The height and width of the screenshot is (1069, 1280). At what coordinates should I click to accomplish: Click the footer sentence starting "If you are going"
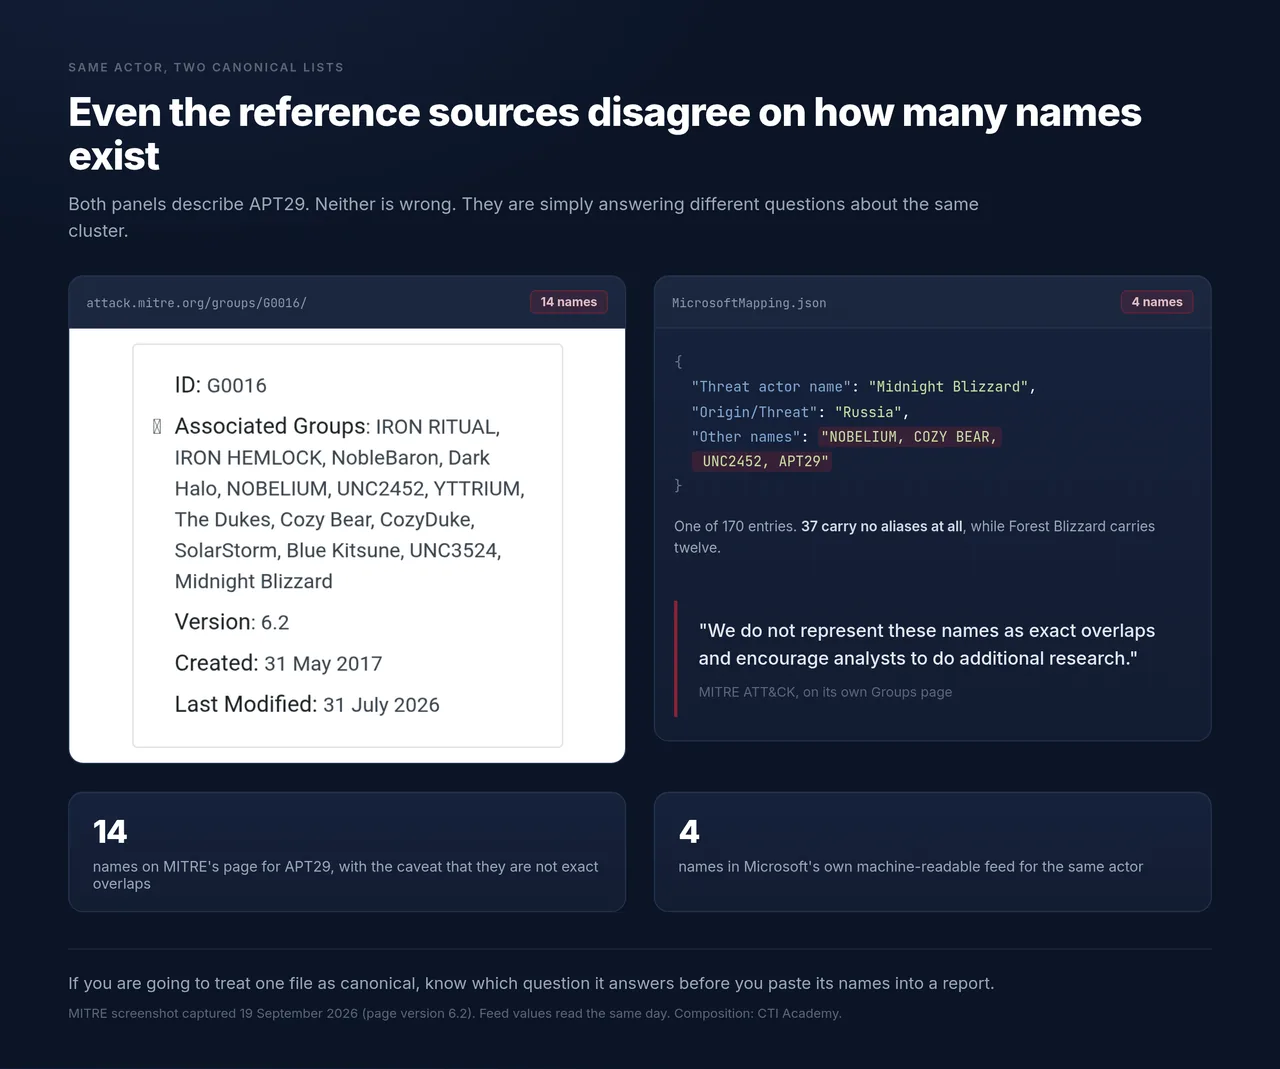tap(531, 983)
